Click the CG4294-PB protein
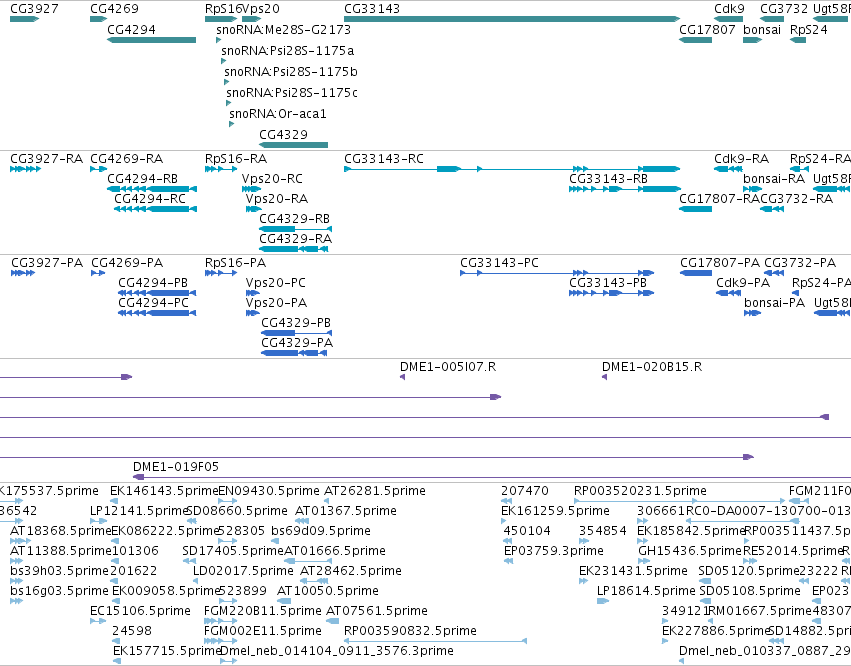The height and width of the screenshot is (666, 851). point(157,293)
